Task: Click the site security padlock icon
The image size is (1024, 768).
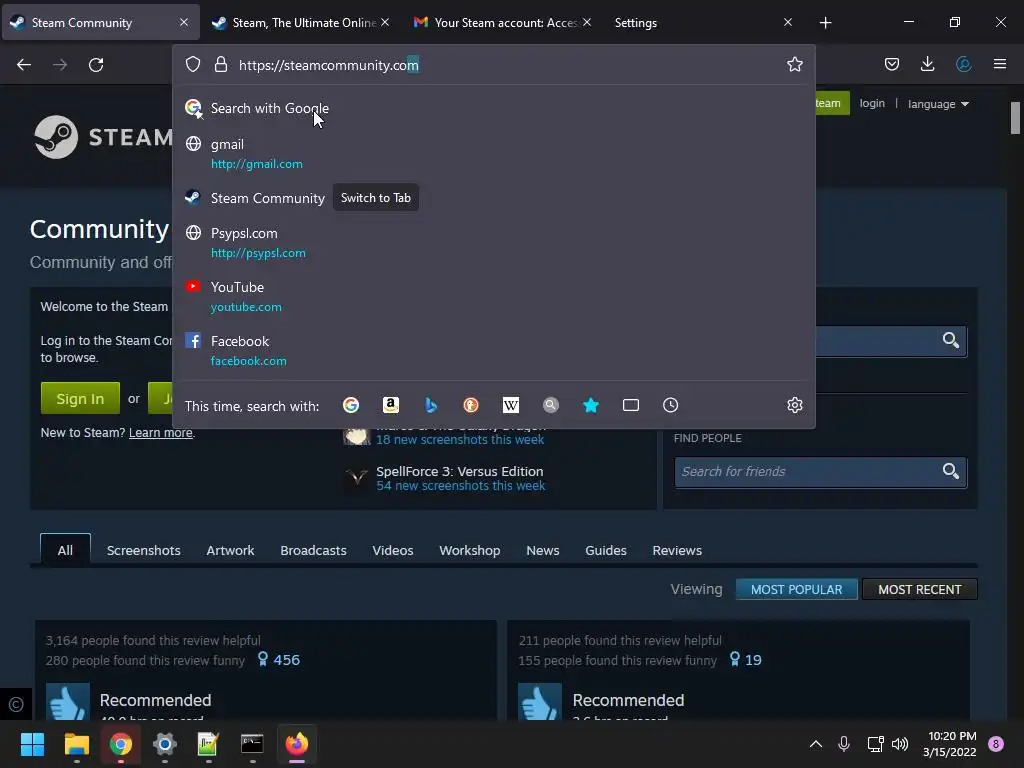Action: tap(221, 65)
